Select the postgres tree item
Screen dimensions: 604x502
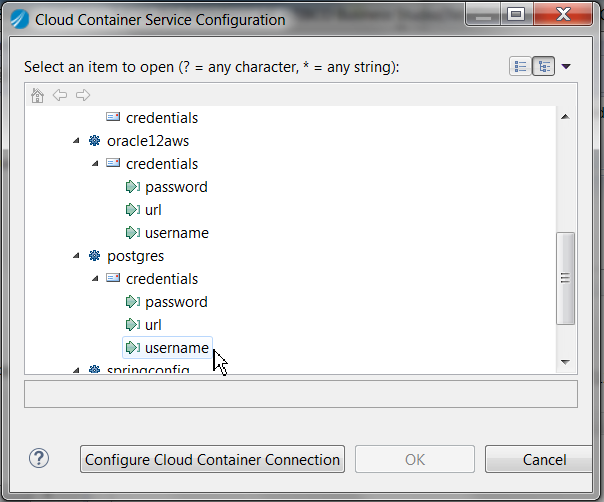136,256
